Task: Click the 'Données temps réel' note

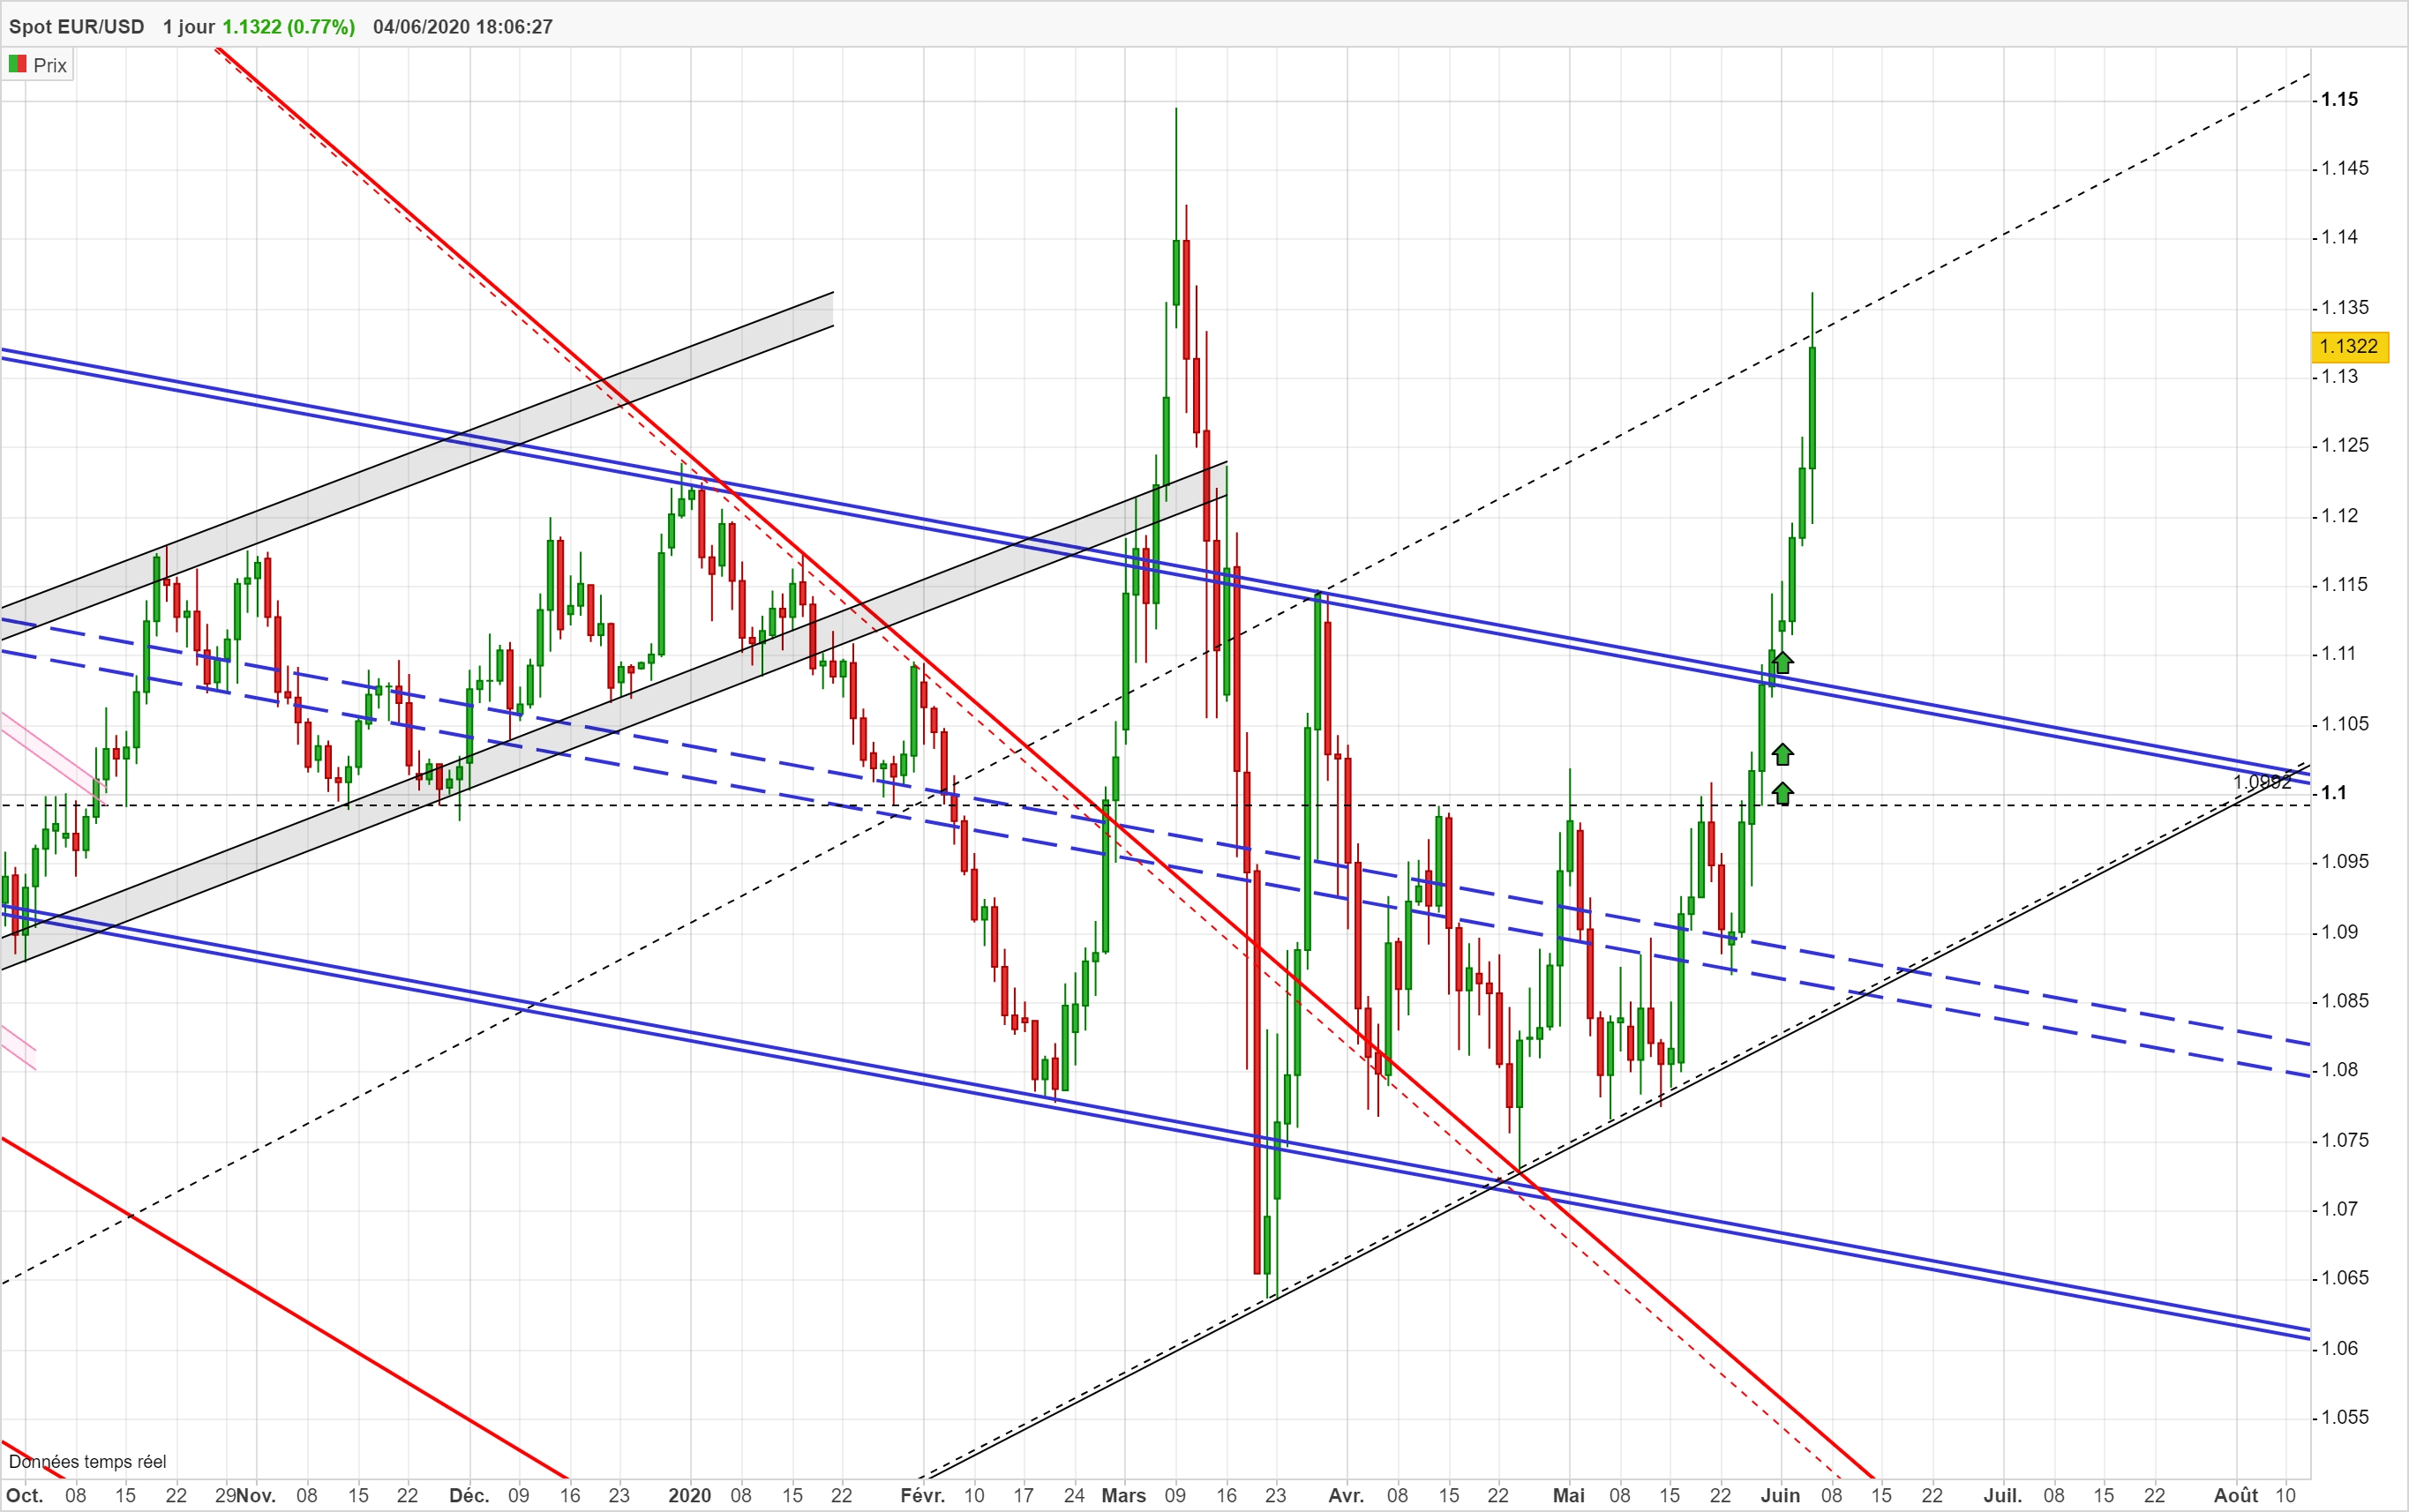Action: click(88, 1461)
